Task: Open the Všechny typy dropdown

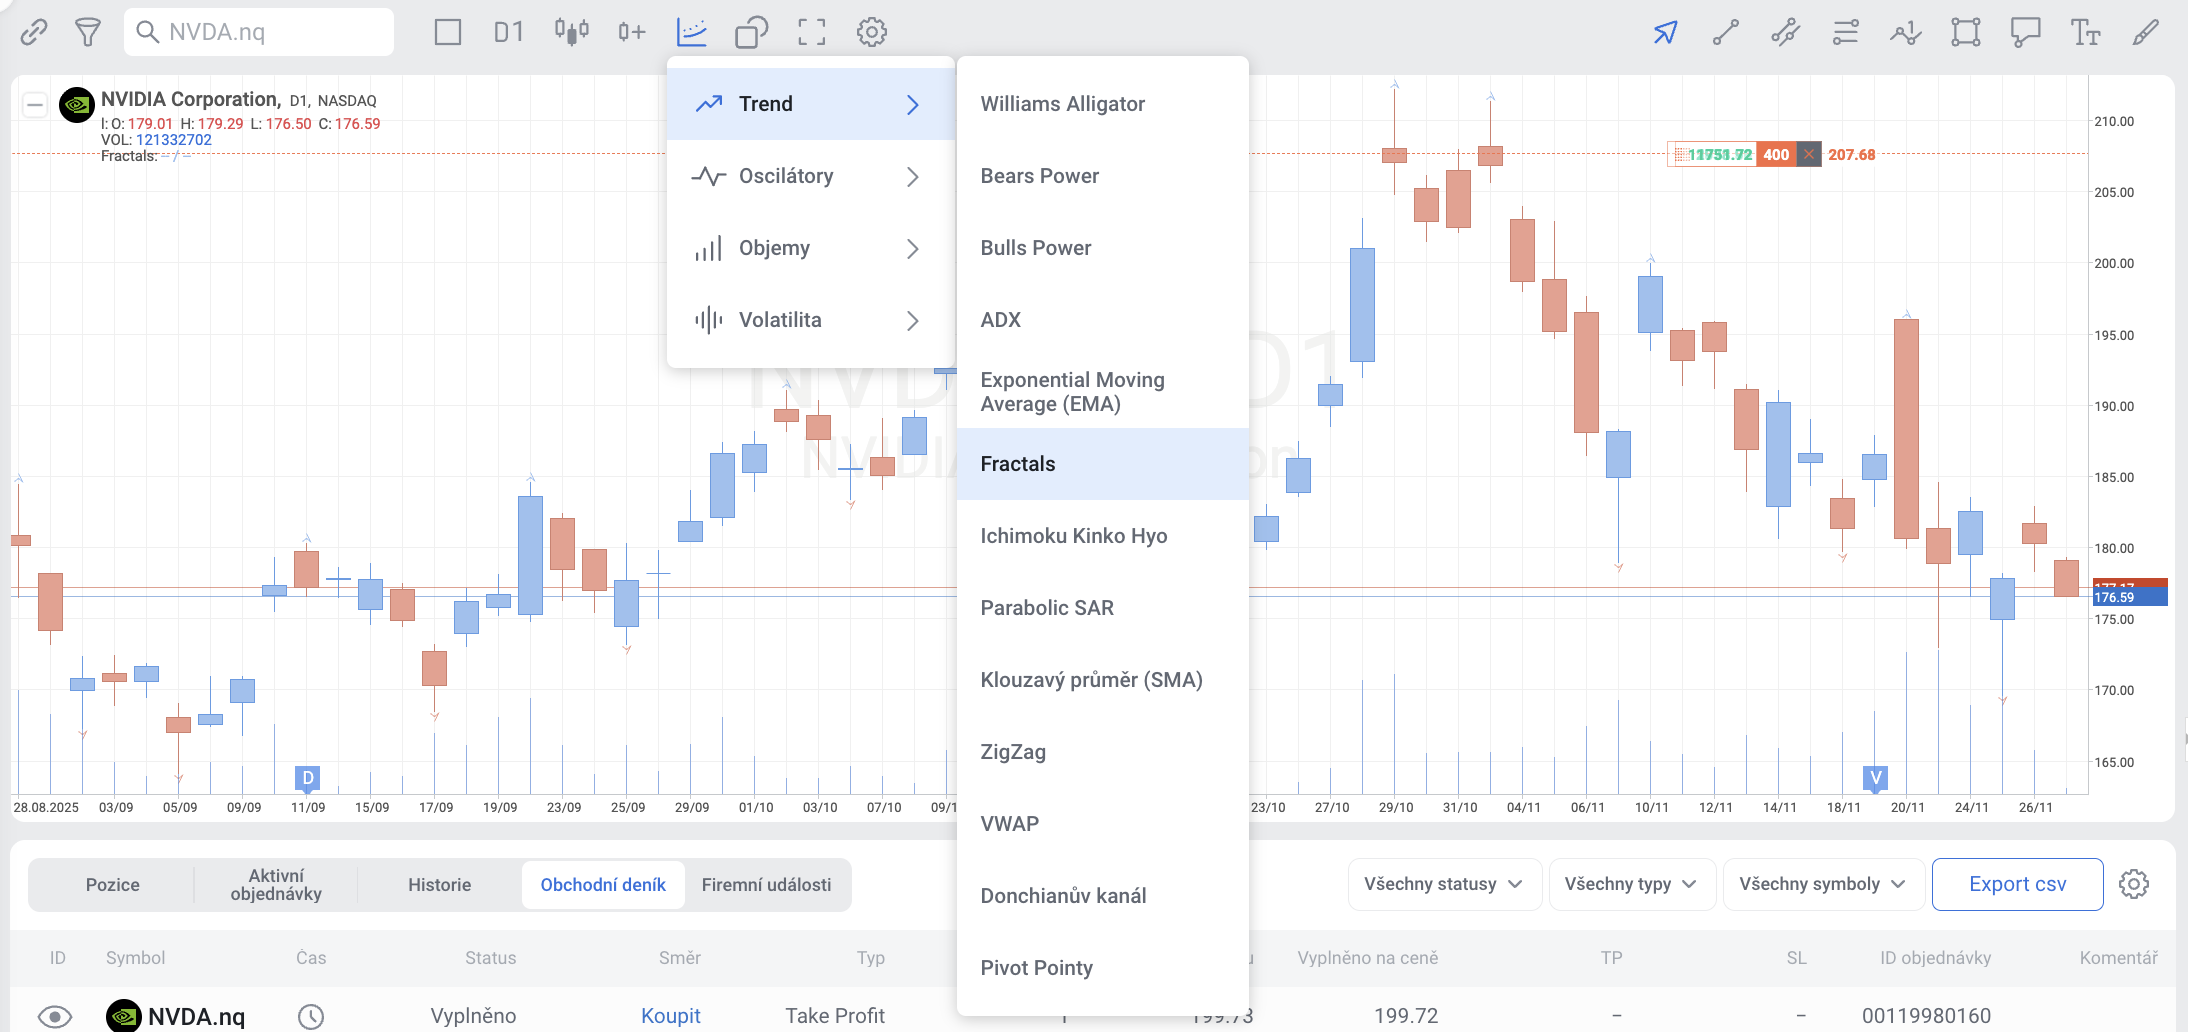Action: 1632,884
